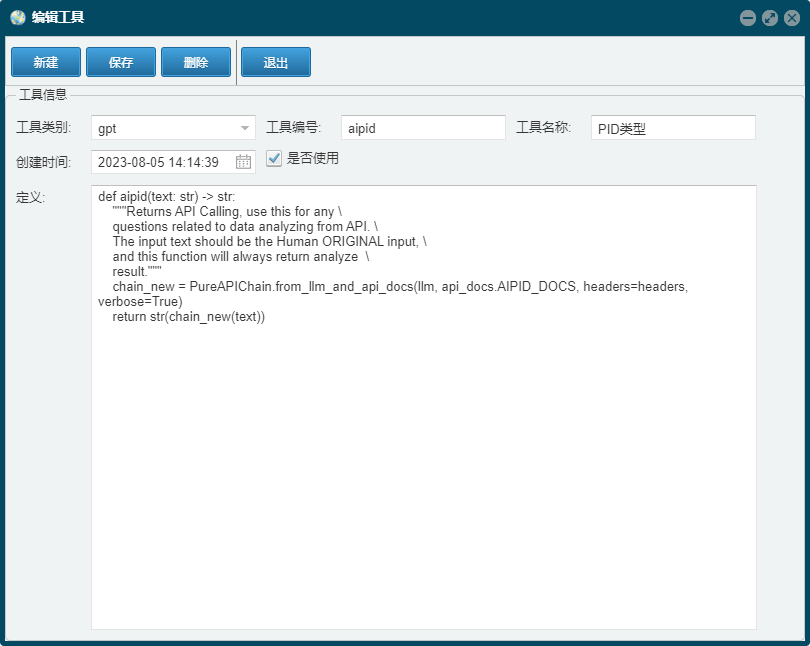Click the line 'def aipid(text: str) -> str:'
The image size is (810, 646).
[166, 197]
